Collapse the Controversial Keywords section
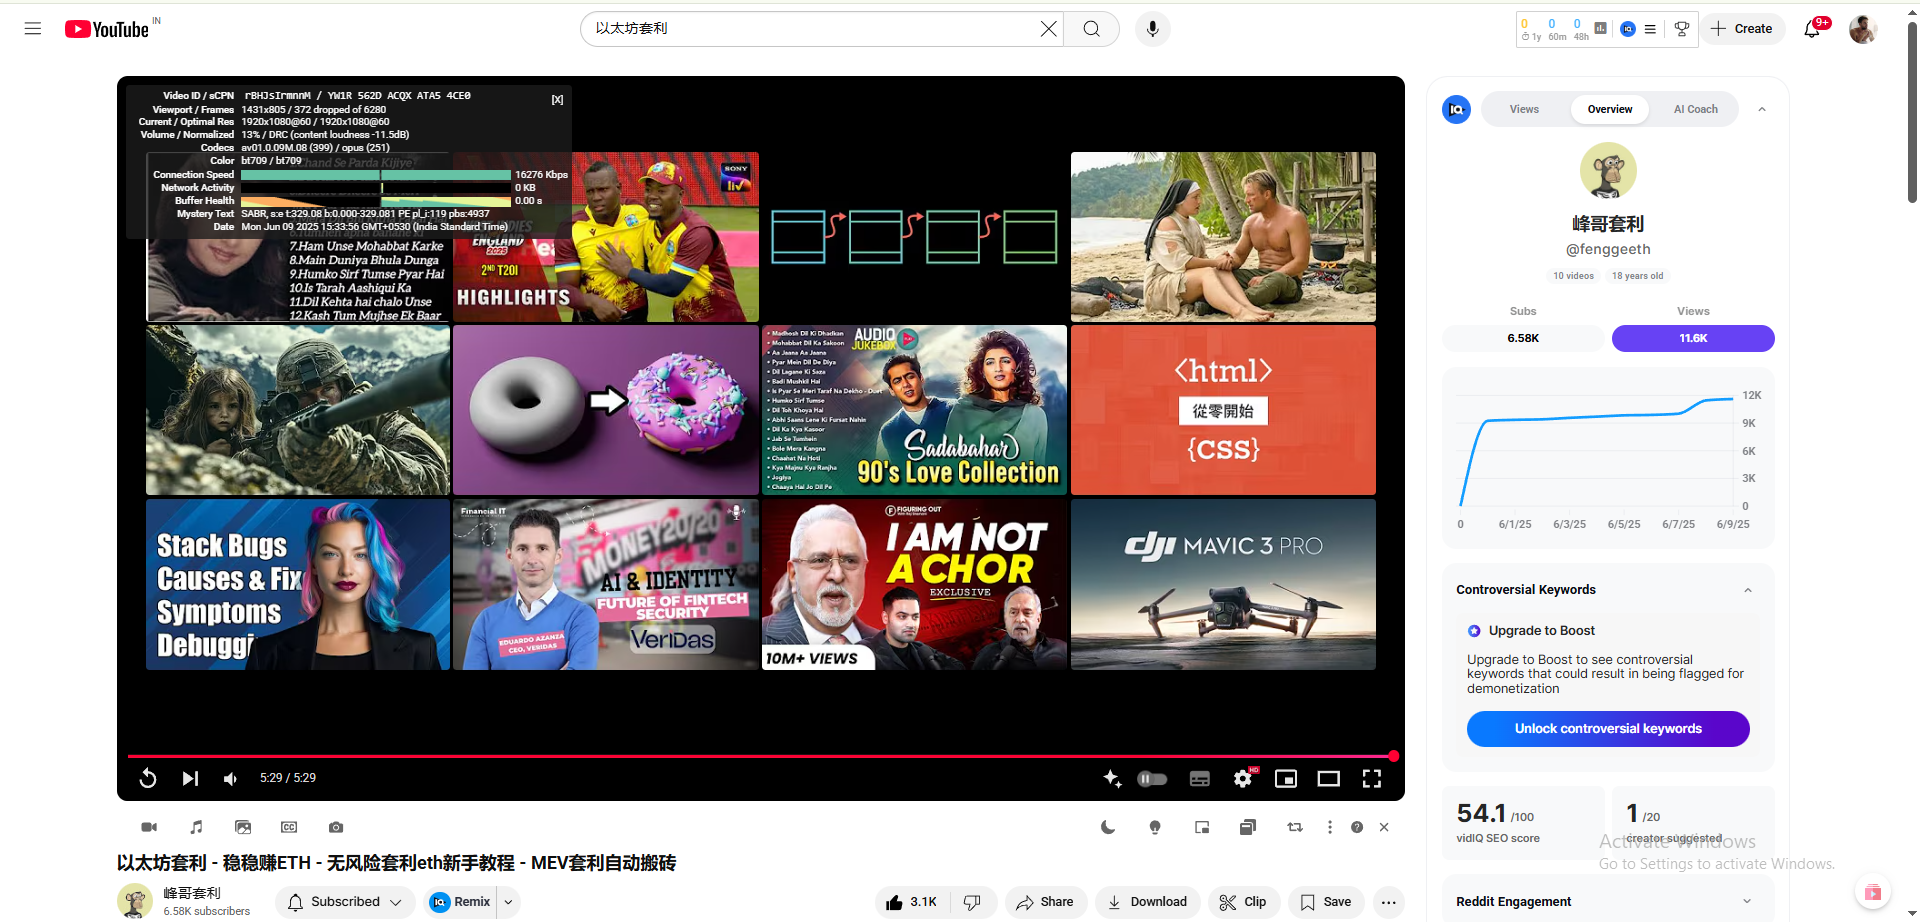 coord(1748,590)
